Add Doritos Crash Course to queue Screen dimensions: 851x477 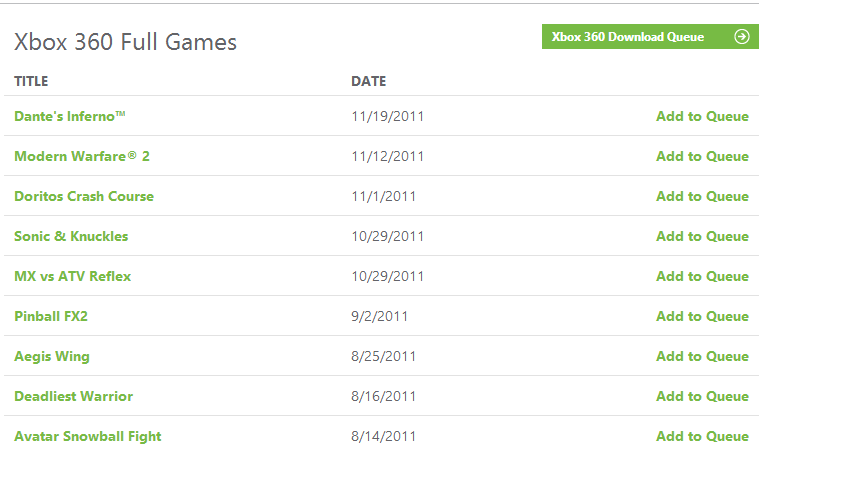(x=702, y=196)
